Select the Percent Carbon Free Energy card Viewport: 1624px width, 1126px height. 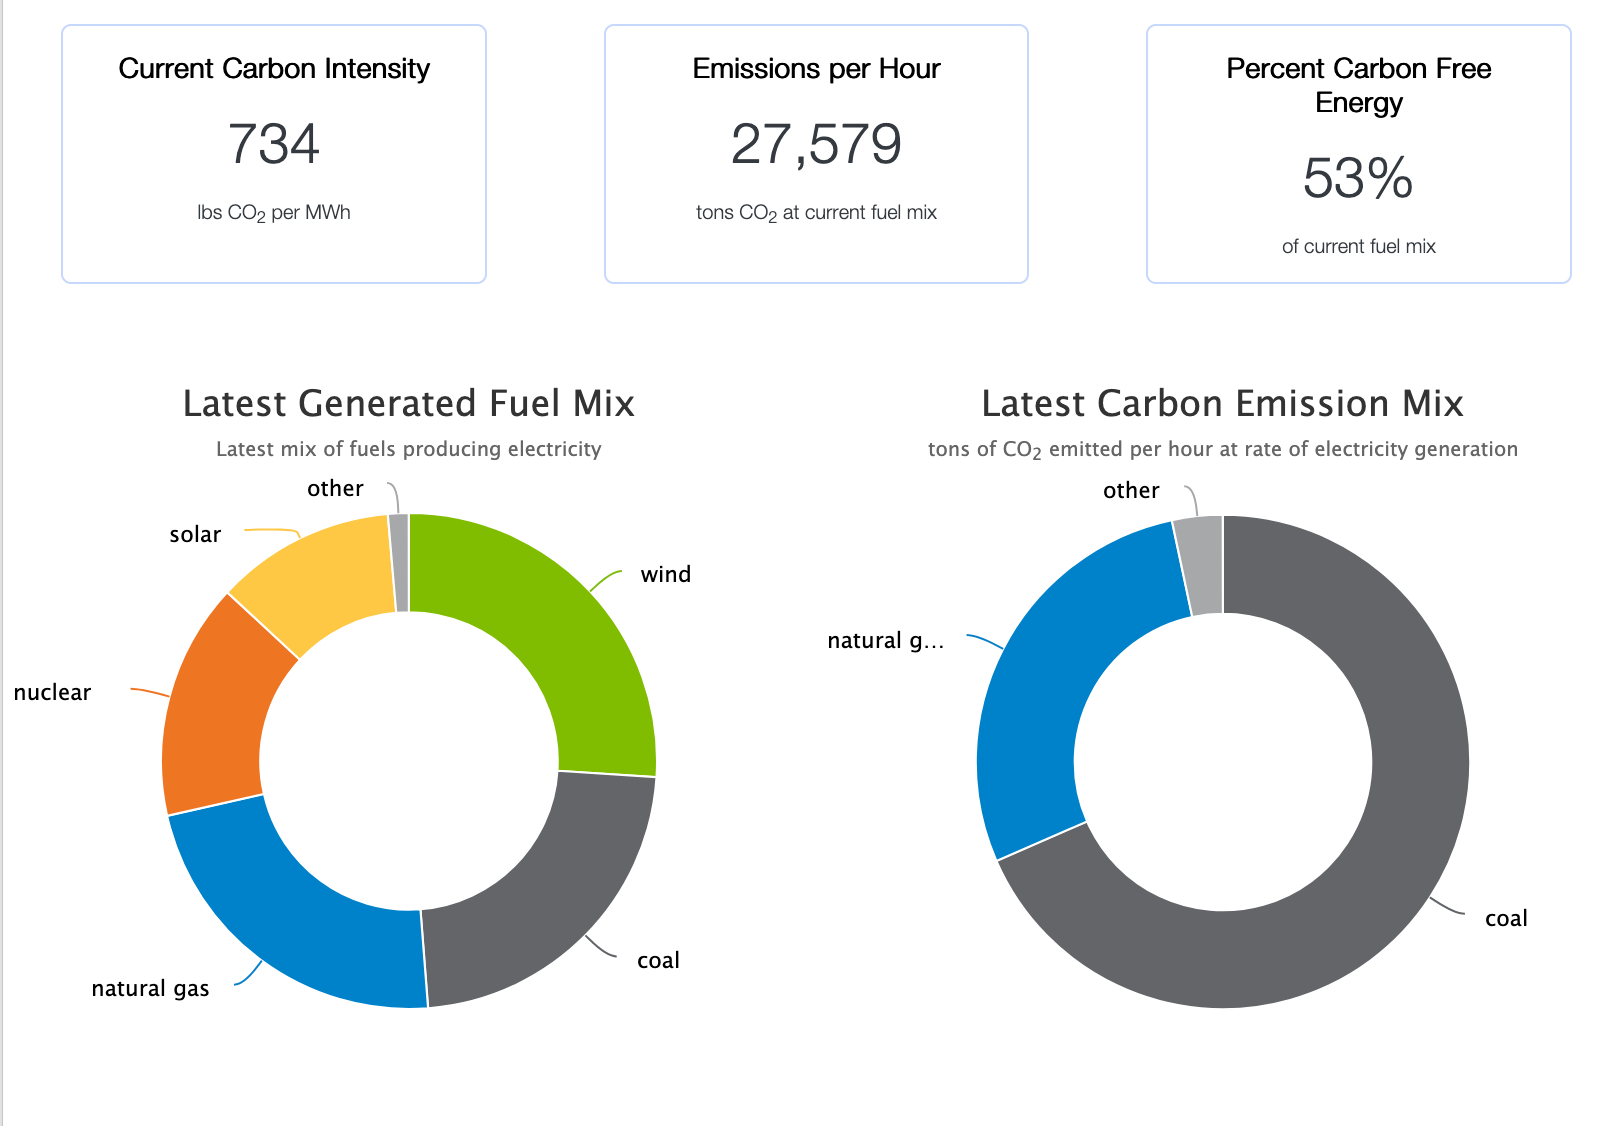coord(1358,154)
